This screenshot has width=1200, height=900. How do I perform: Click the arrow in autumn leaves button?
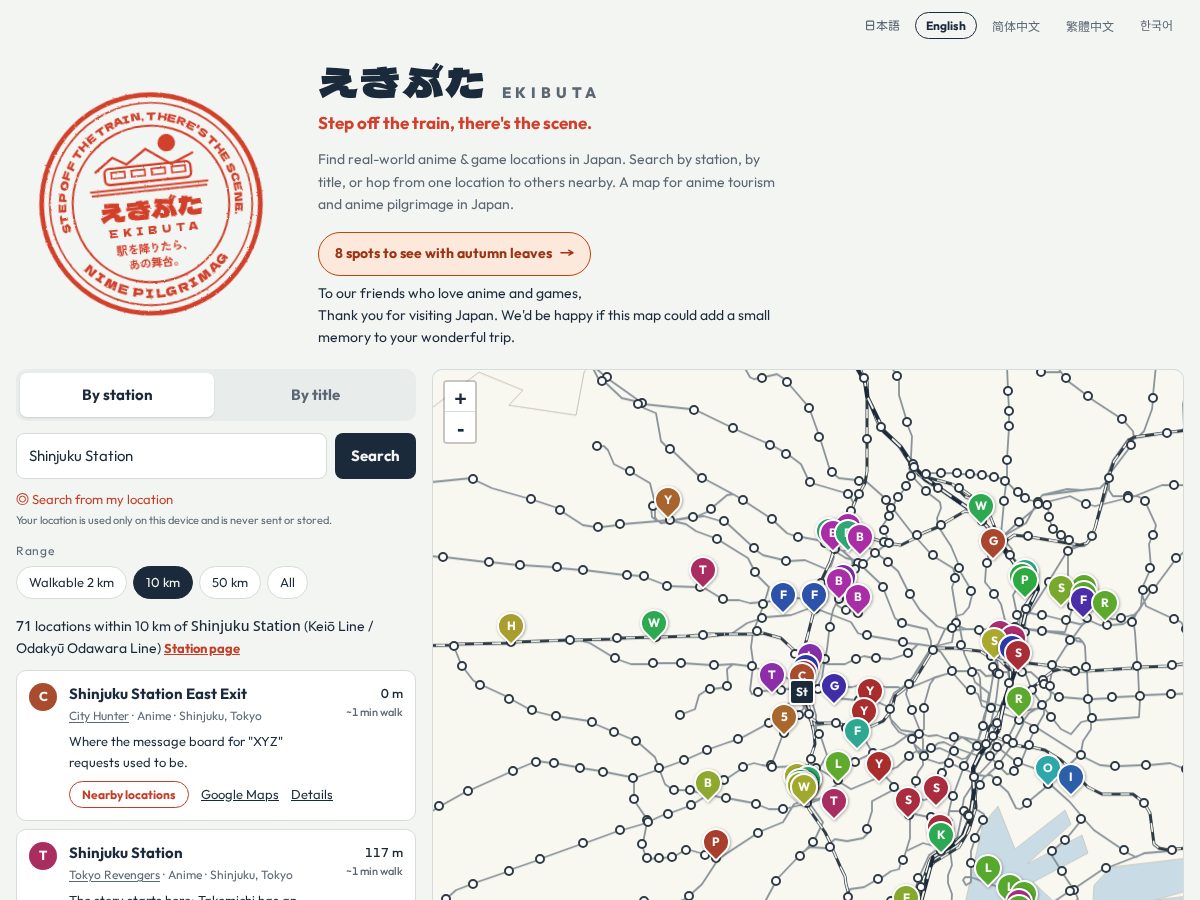pyautogui.click(x=567, y=253)
